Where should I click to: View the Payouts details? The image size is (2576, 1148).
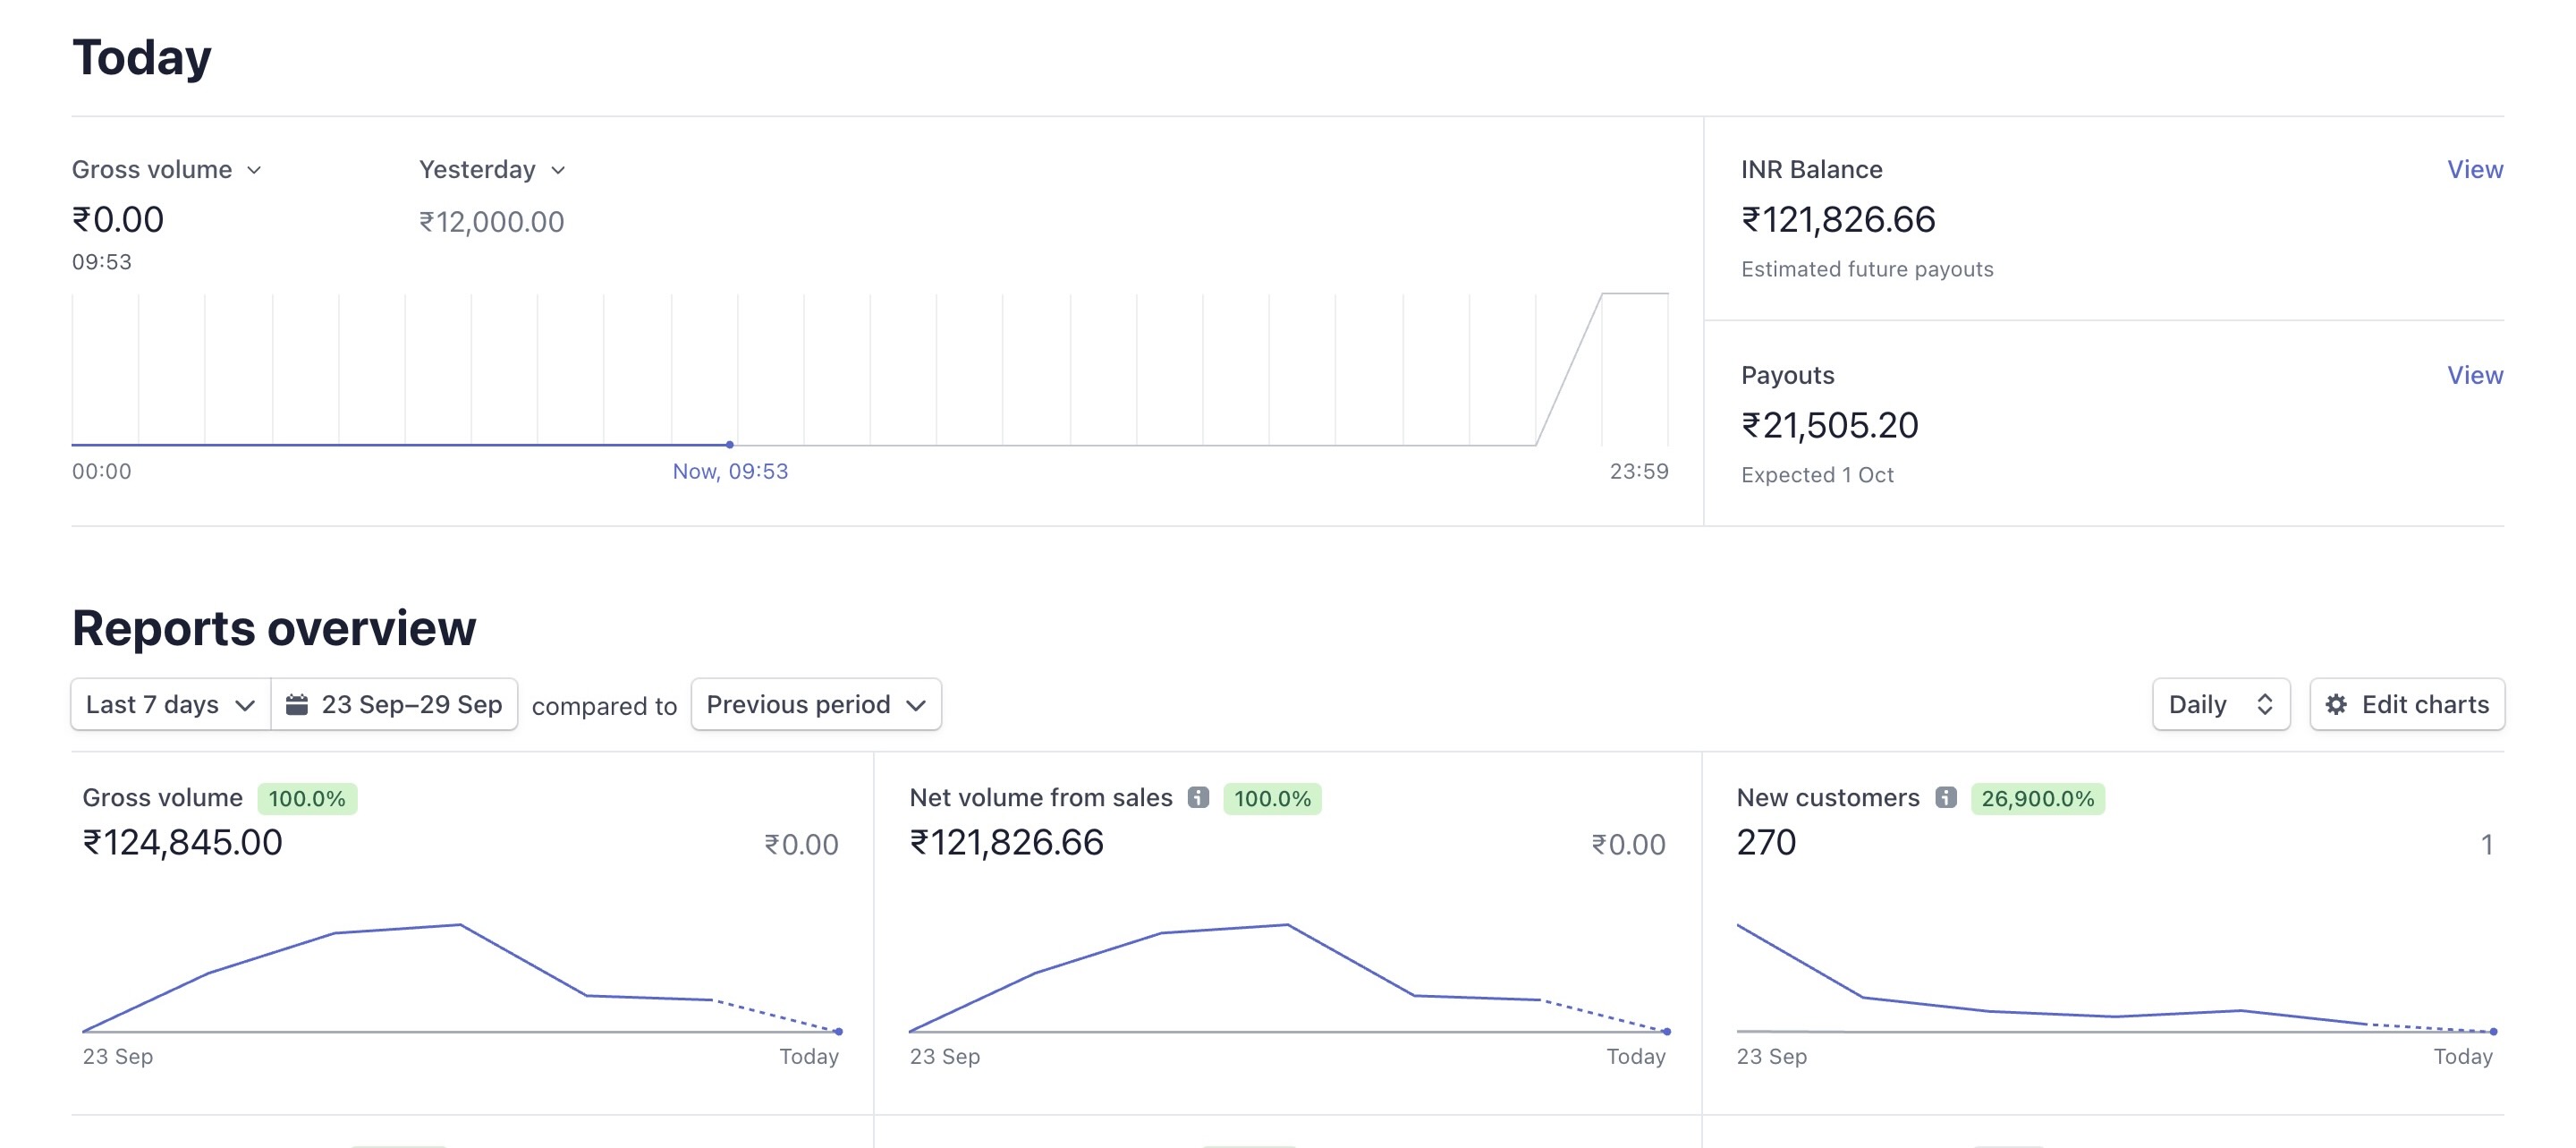[x=2474, y=375]
